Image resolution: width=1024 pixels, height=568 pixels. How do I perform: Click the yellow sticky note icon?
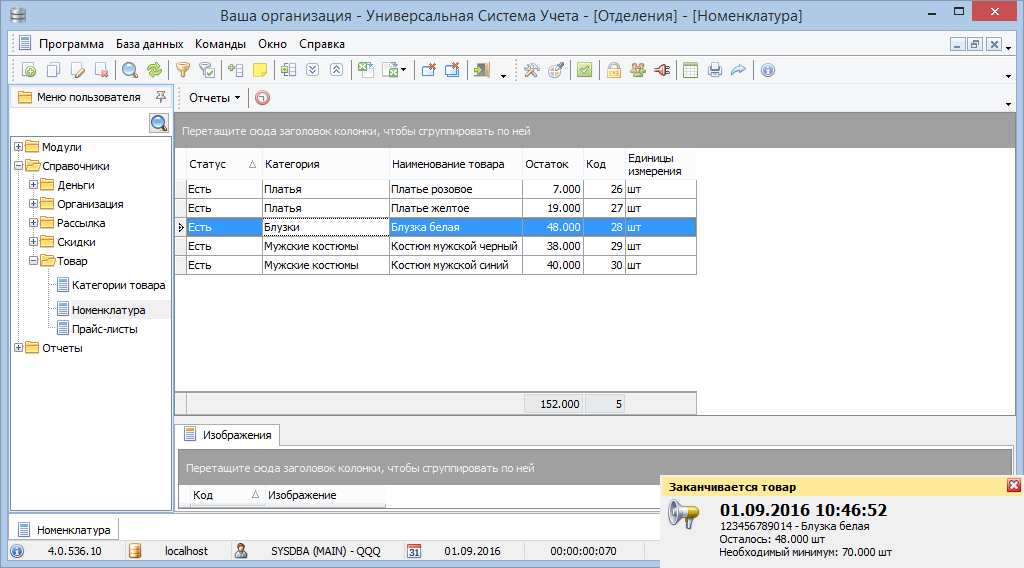(259, 70)
